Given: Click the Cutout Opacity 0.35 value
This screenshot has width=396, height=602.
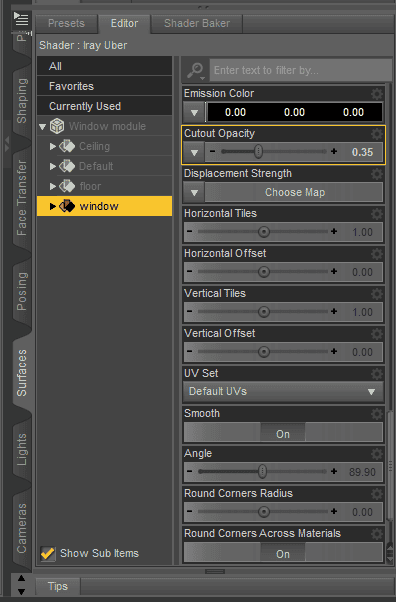Looking at the screenshot, I should [362, 152].
